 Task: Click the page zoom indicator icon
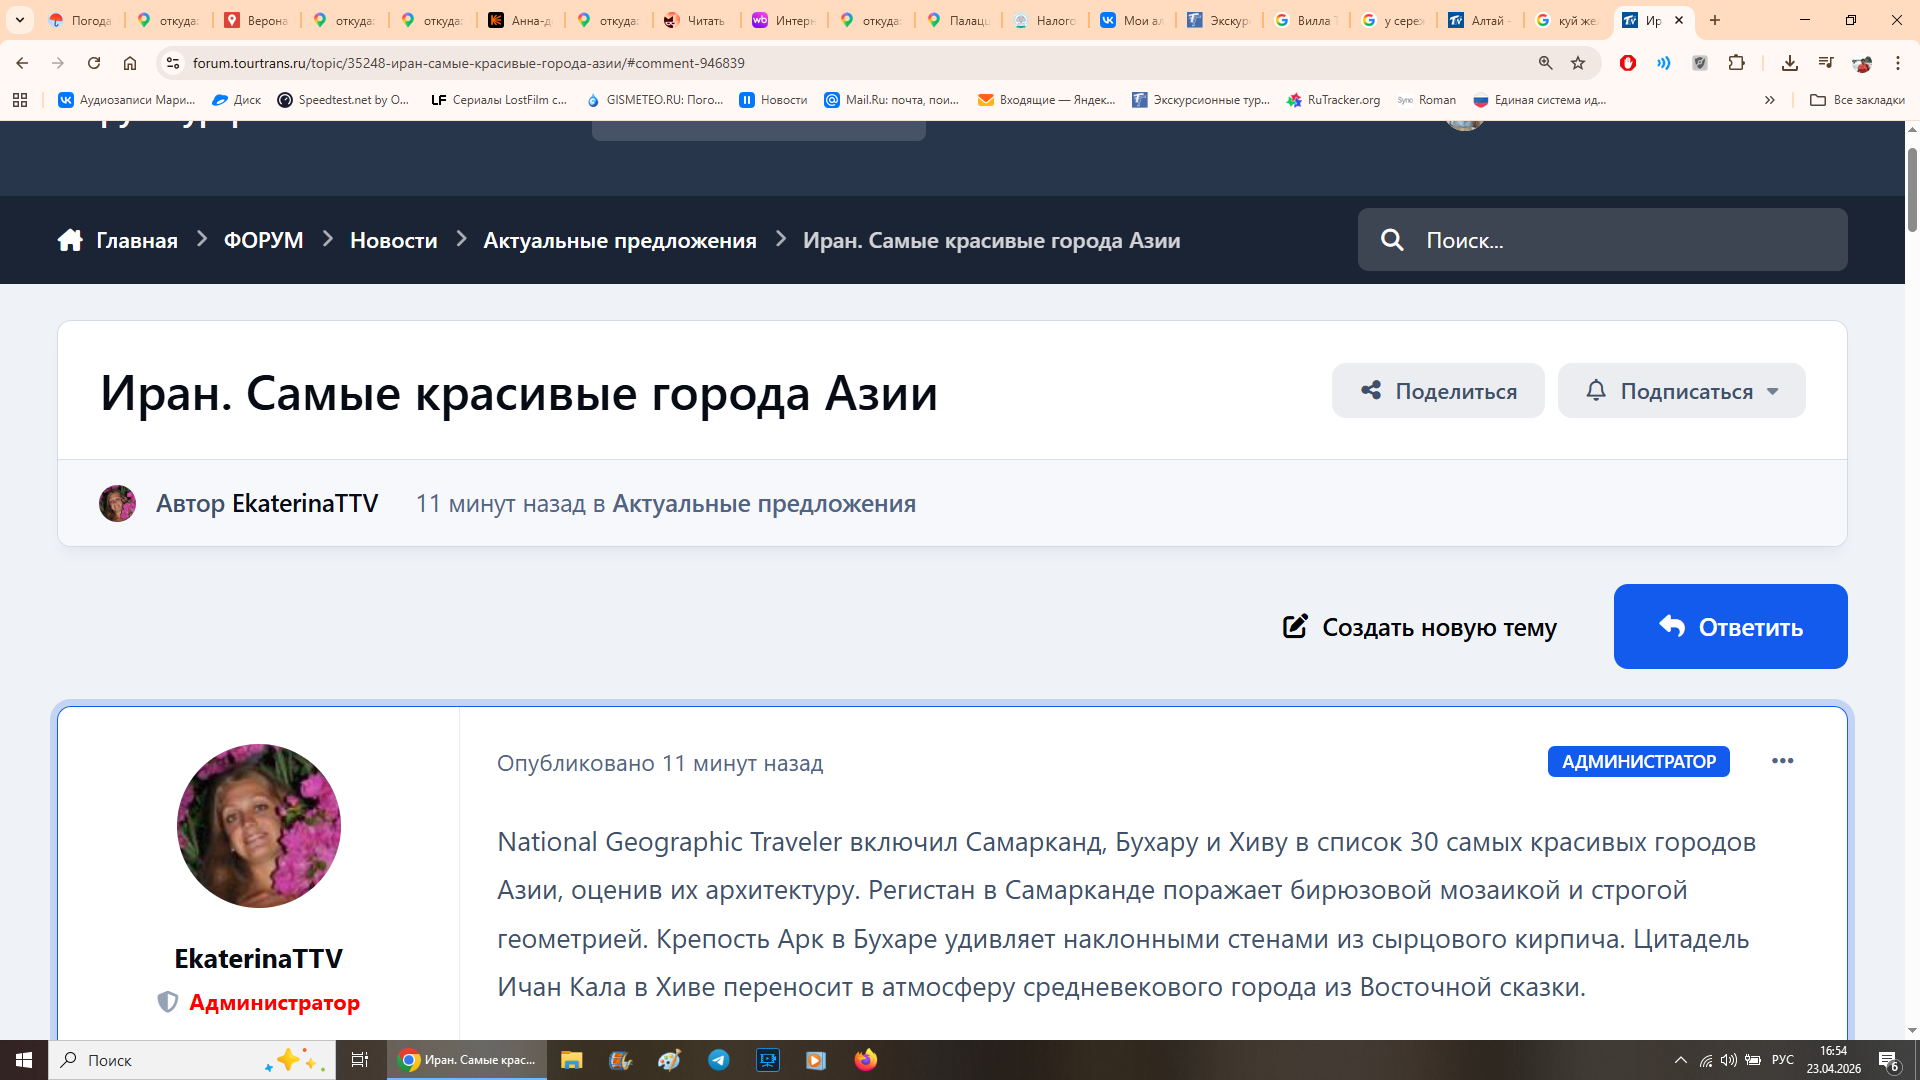1546,63
